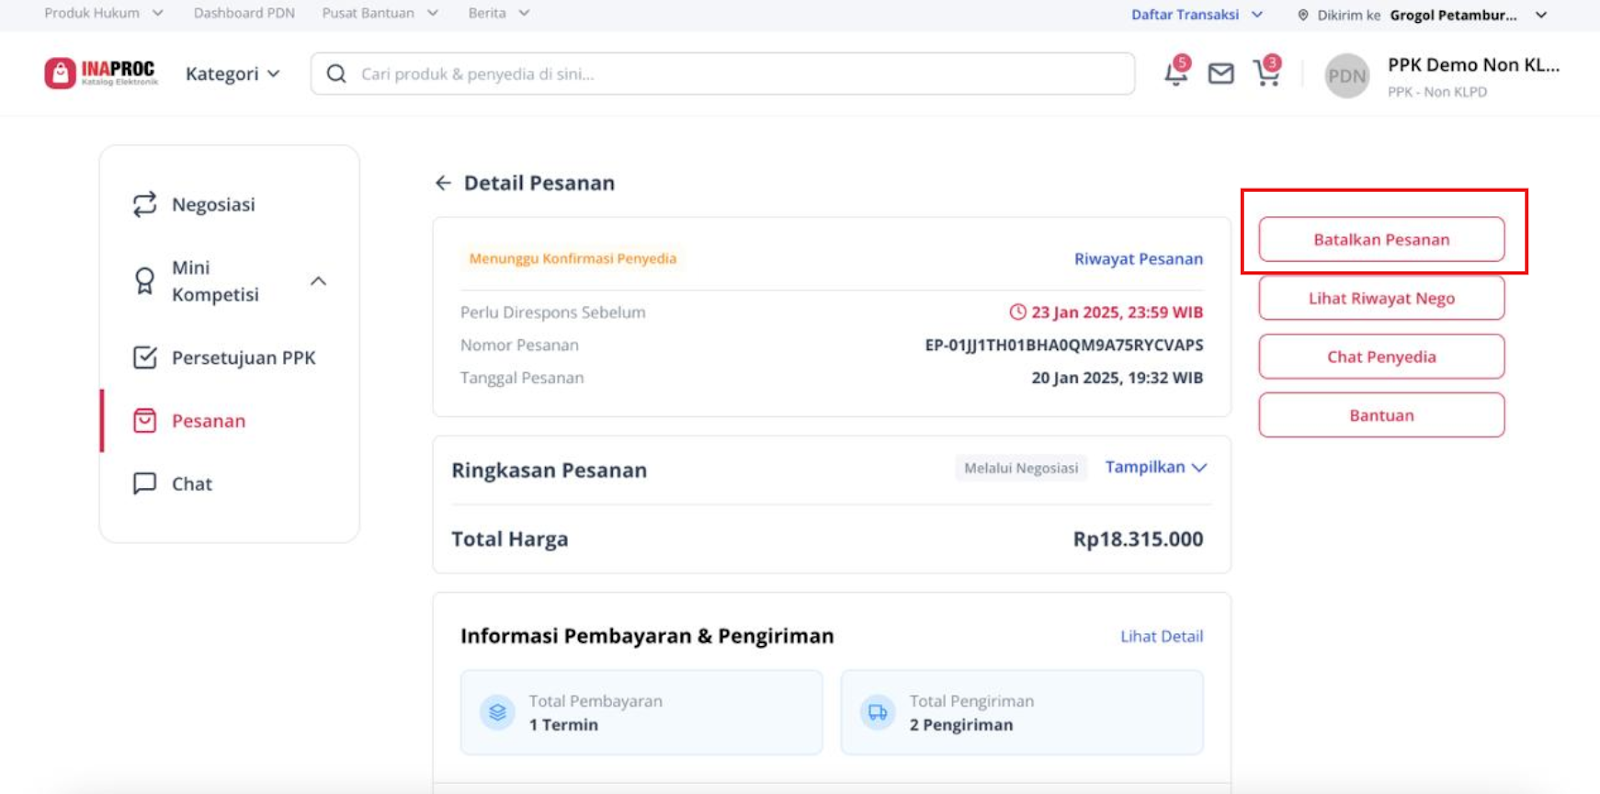Image resolution: width=1600 pixels, height=794 pixels.
Task: Expand the Kategori dropdown
Action: (x=232, y=74)
